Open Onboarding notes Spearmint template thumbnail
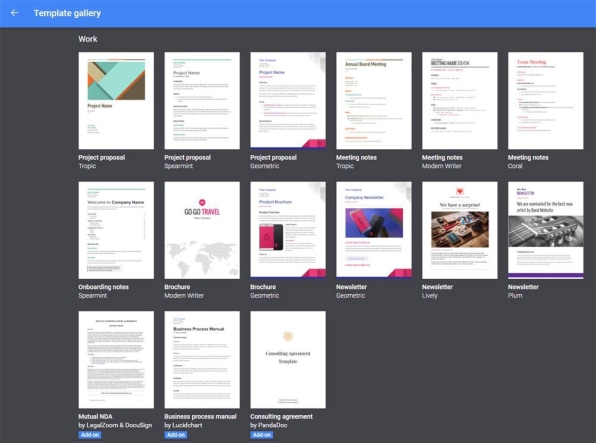 116,230
